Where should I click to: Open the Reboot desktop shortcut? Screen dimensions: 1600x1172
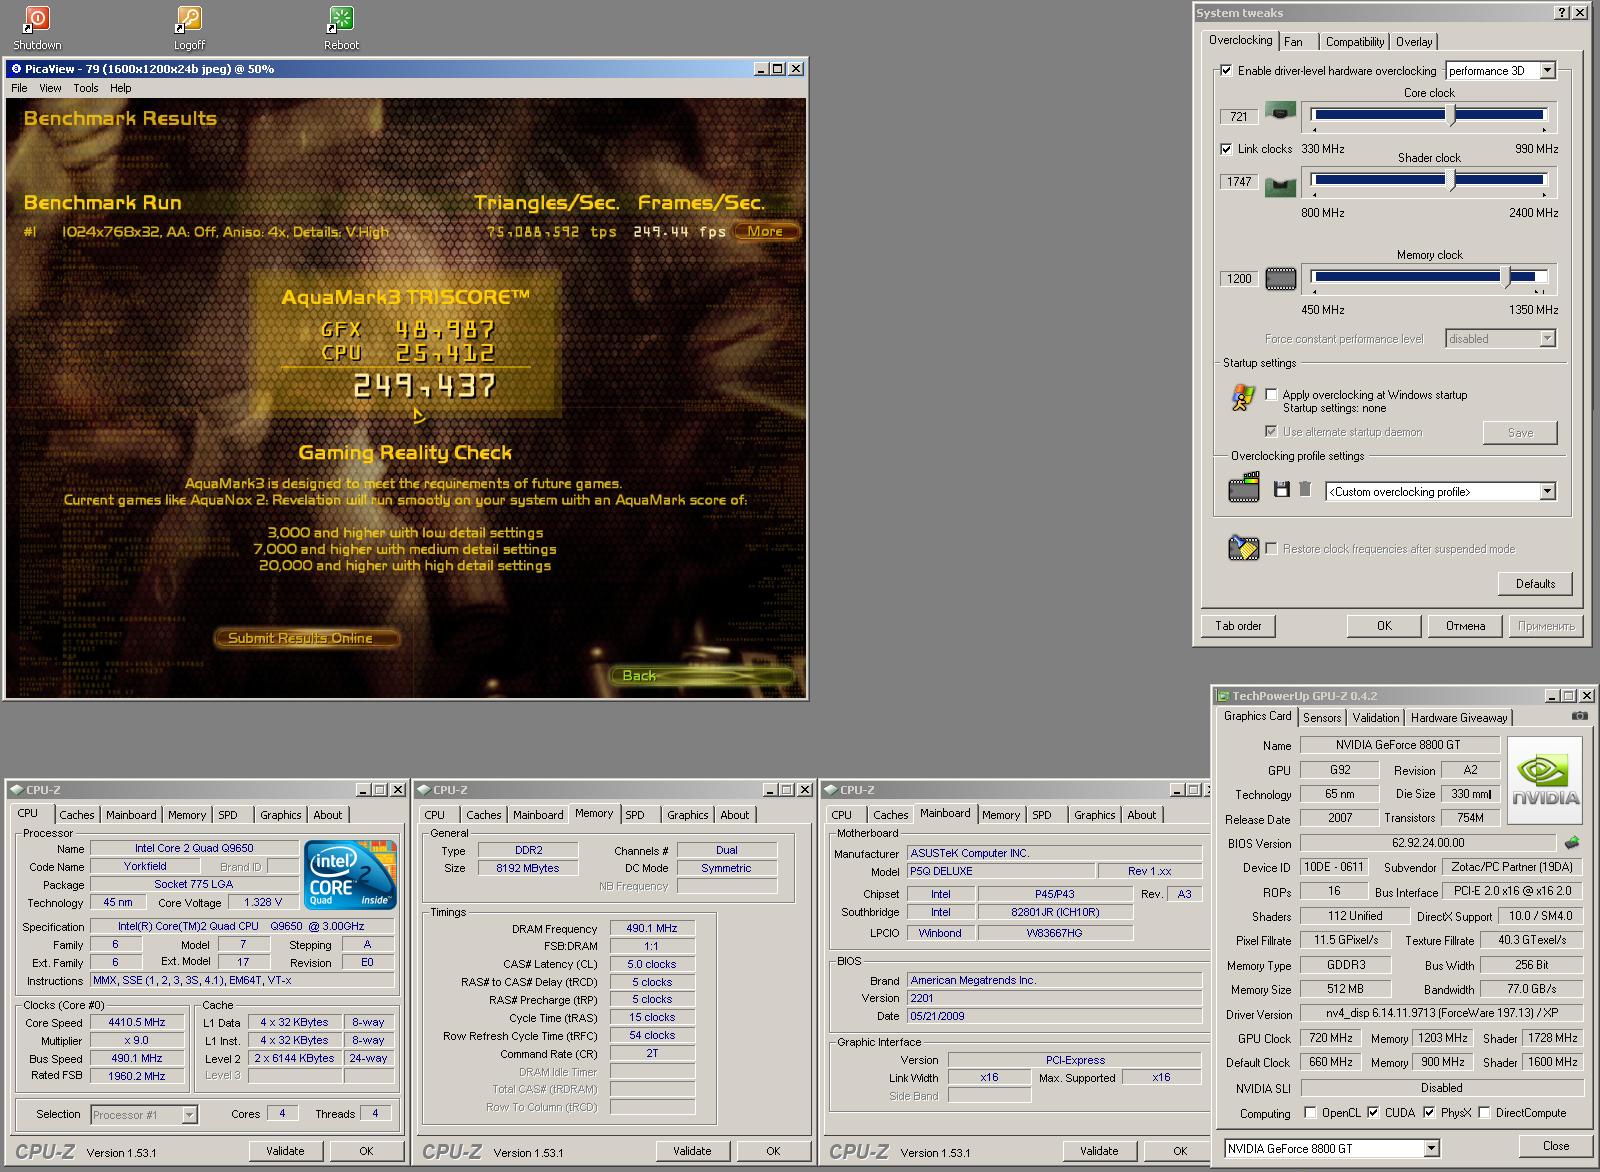(x=341, y=28)
